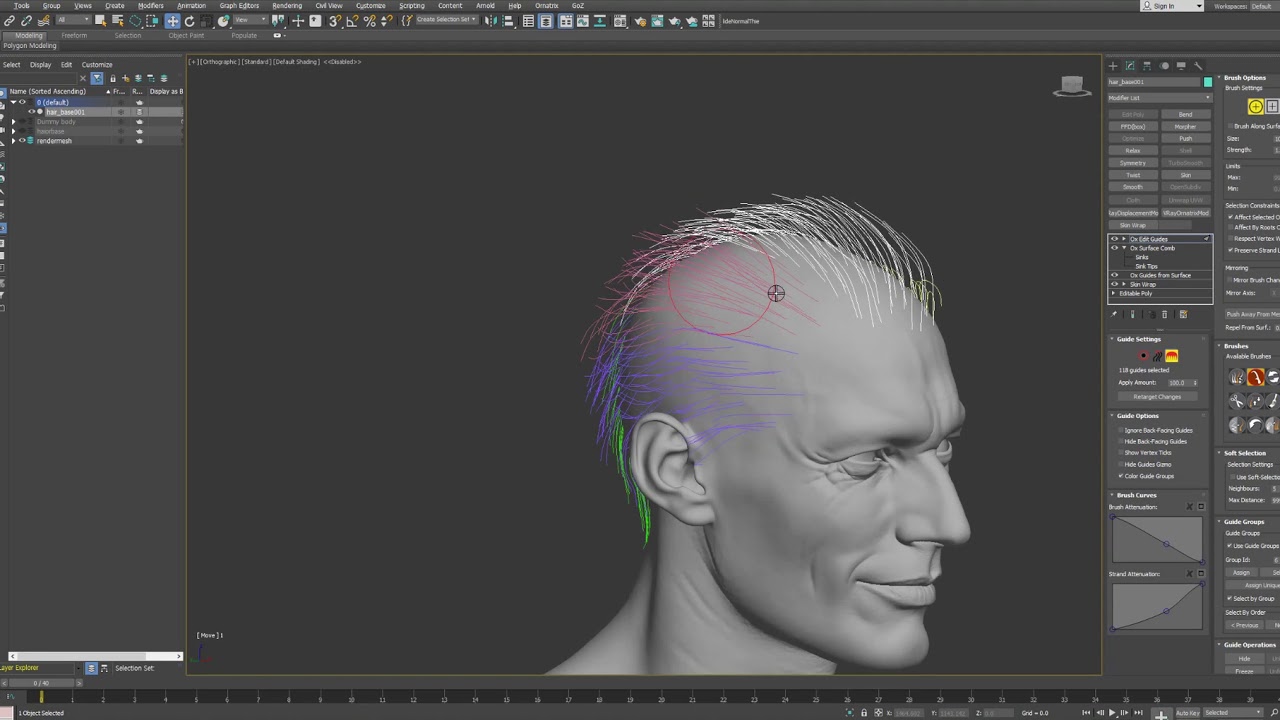The width and height of the screenshot is (1280, 720).
Task: Select the Move tool in main toolbar
Action: [172, 21]
